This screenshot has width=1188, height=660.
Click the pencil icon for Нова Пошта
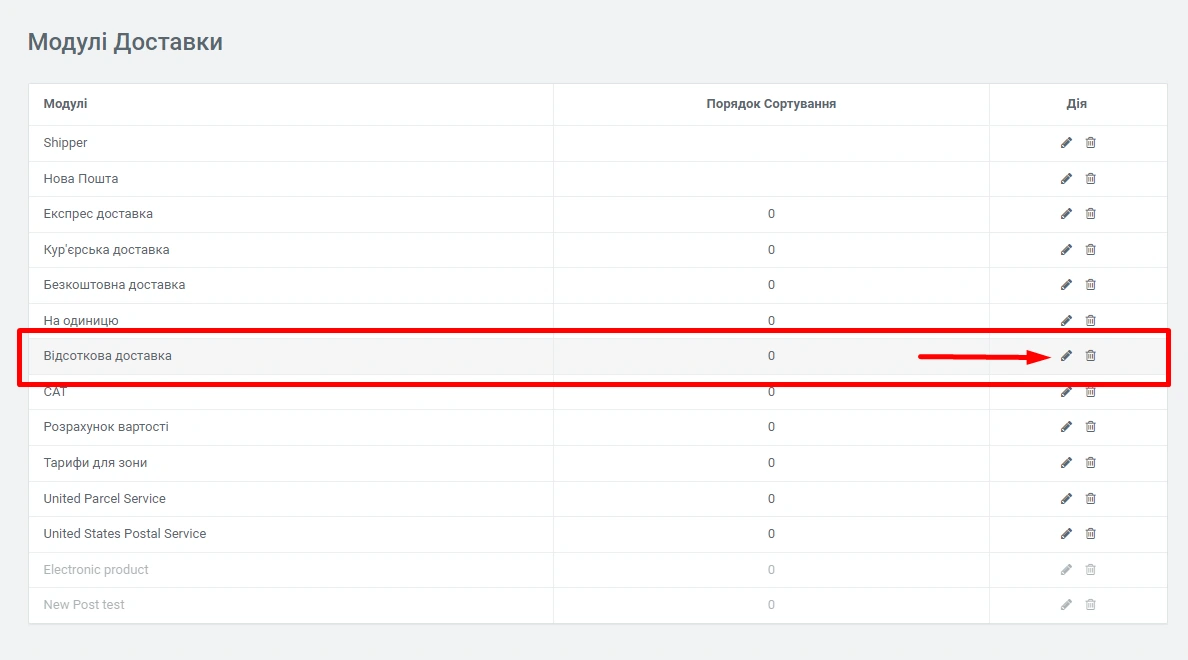click(x=1066, y=179)
